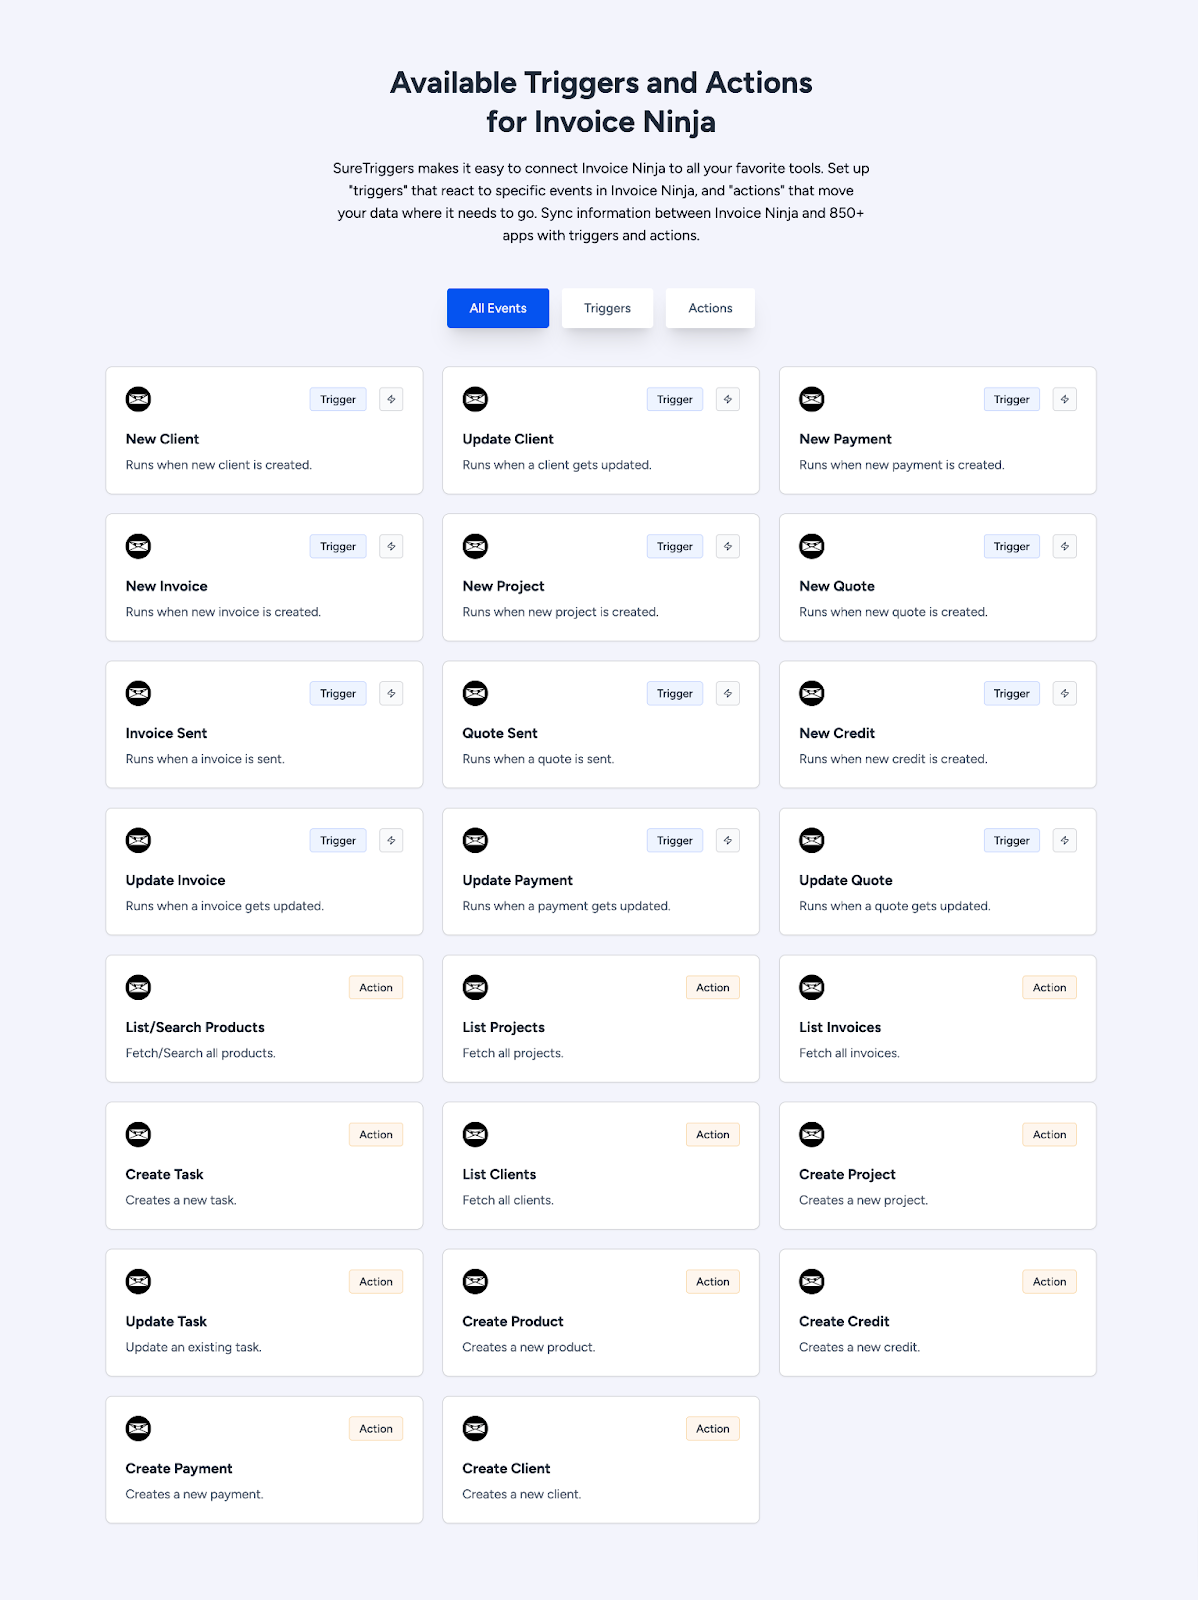Viewport: 1198px width, 1600px height.
Task: Select the Invoice Sent trigger title
Action: click(x=166, y=733)
